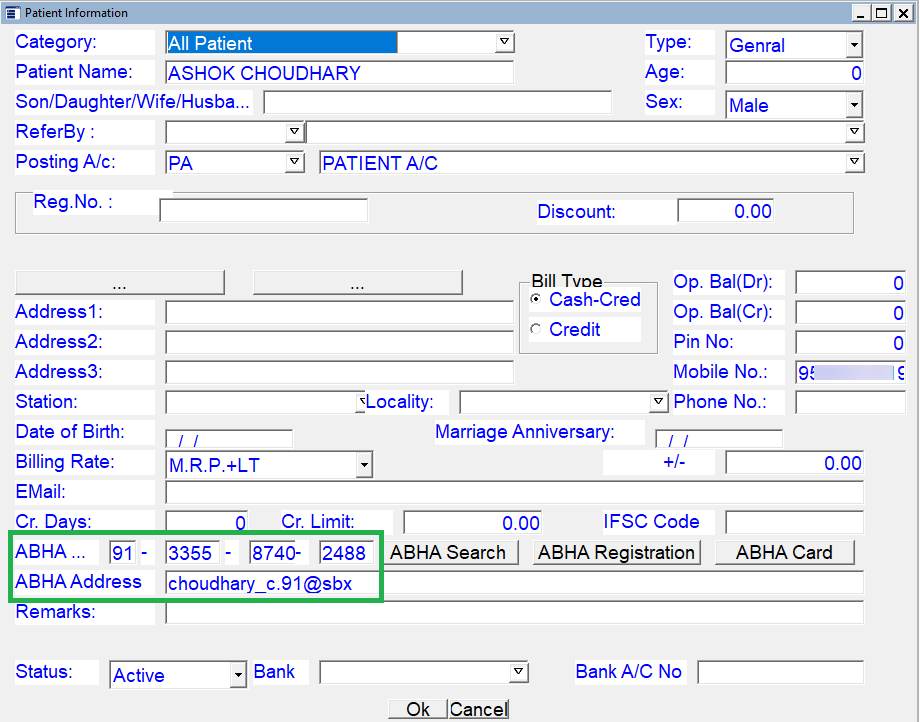Screen dimensions: 920x722
Task: Expand the Type dropdown showing Genral
Action: coord(853,45)
